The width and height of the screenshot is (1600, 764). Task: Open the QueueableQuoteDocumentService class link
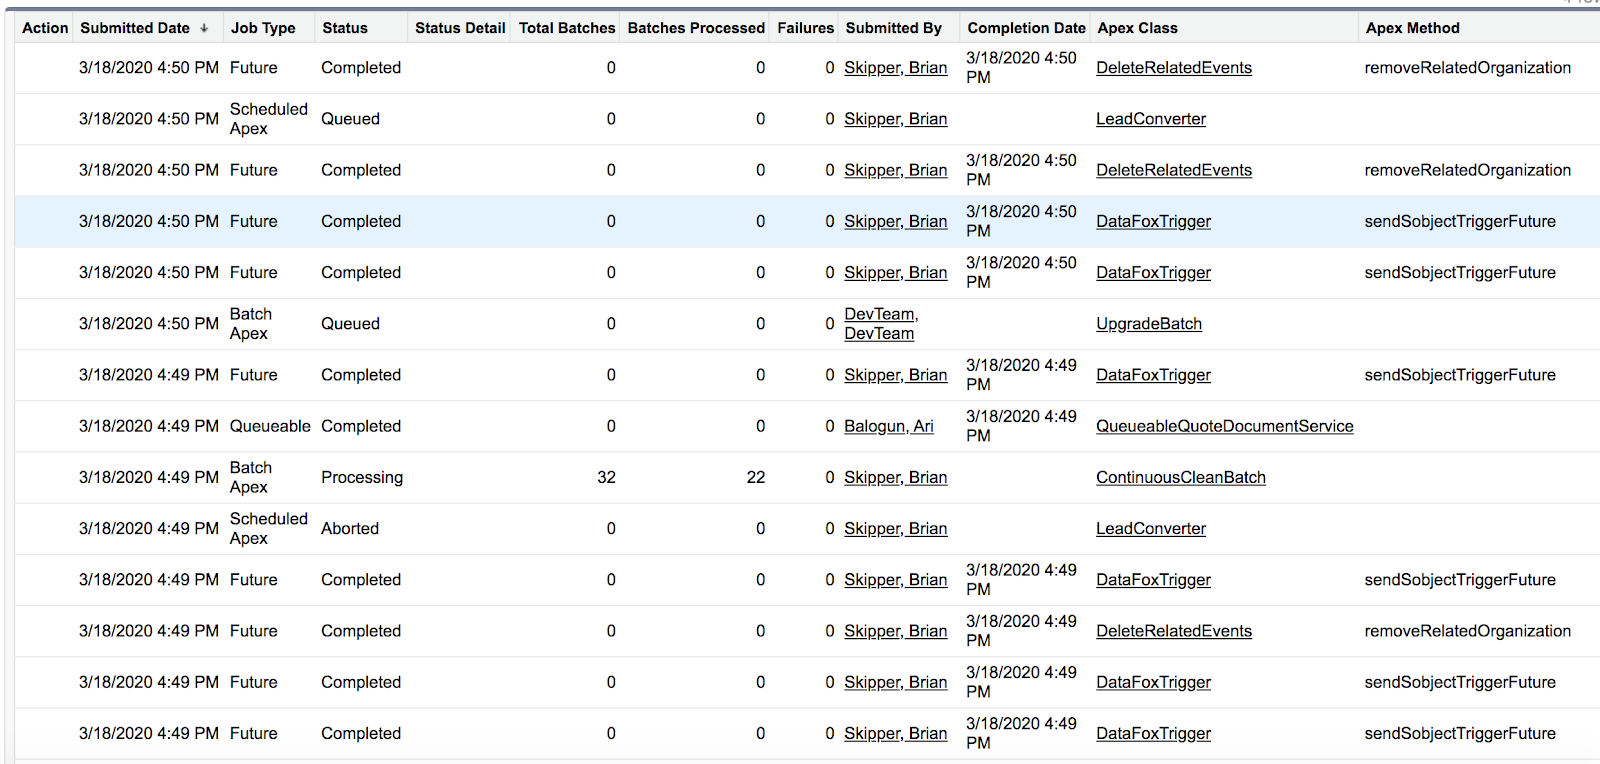click(x=1224, y=426)
